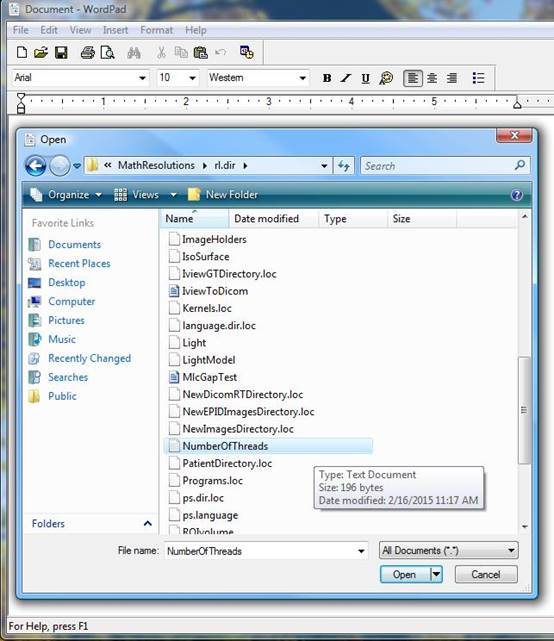Image resolution: width=554 pixels, height=641 pixels.
Task: Click the Copy icon in WordPad toolbar
Action: click(181, 52)
